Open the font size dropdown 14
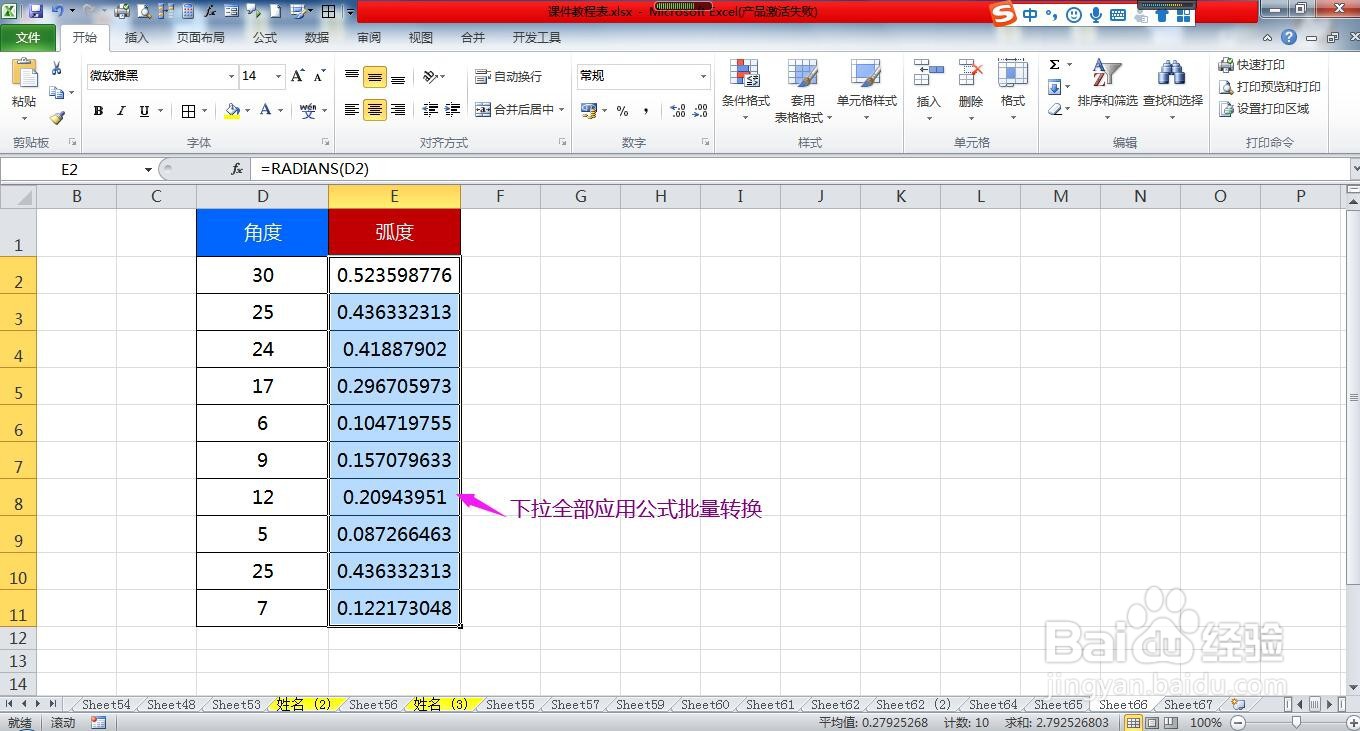The width and height of the screenshot is (1360, 731). click(277, 76)
